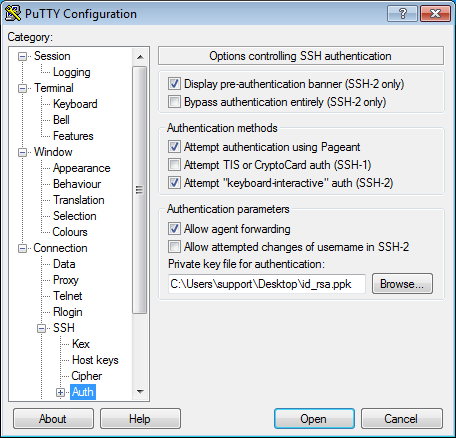The height and width of the screenshot is (438, 456).
Task: Click the Help button
Action: coord(140,419)
